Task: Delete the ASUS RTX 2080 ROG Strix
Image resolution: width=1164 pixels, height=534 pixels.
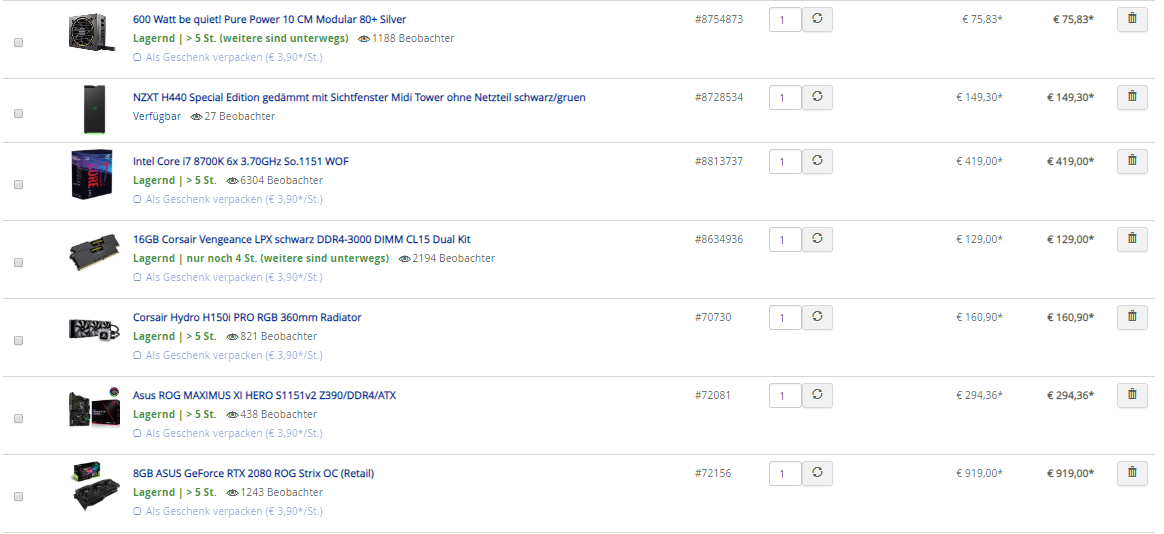Action: (1131, 472)
